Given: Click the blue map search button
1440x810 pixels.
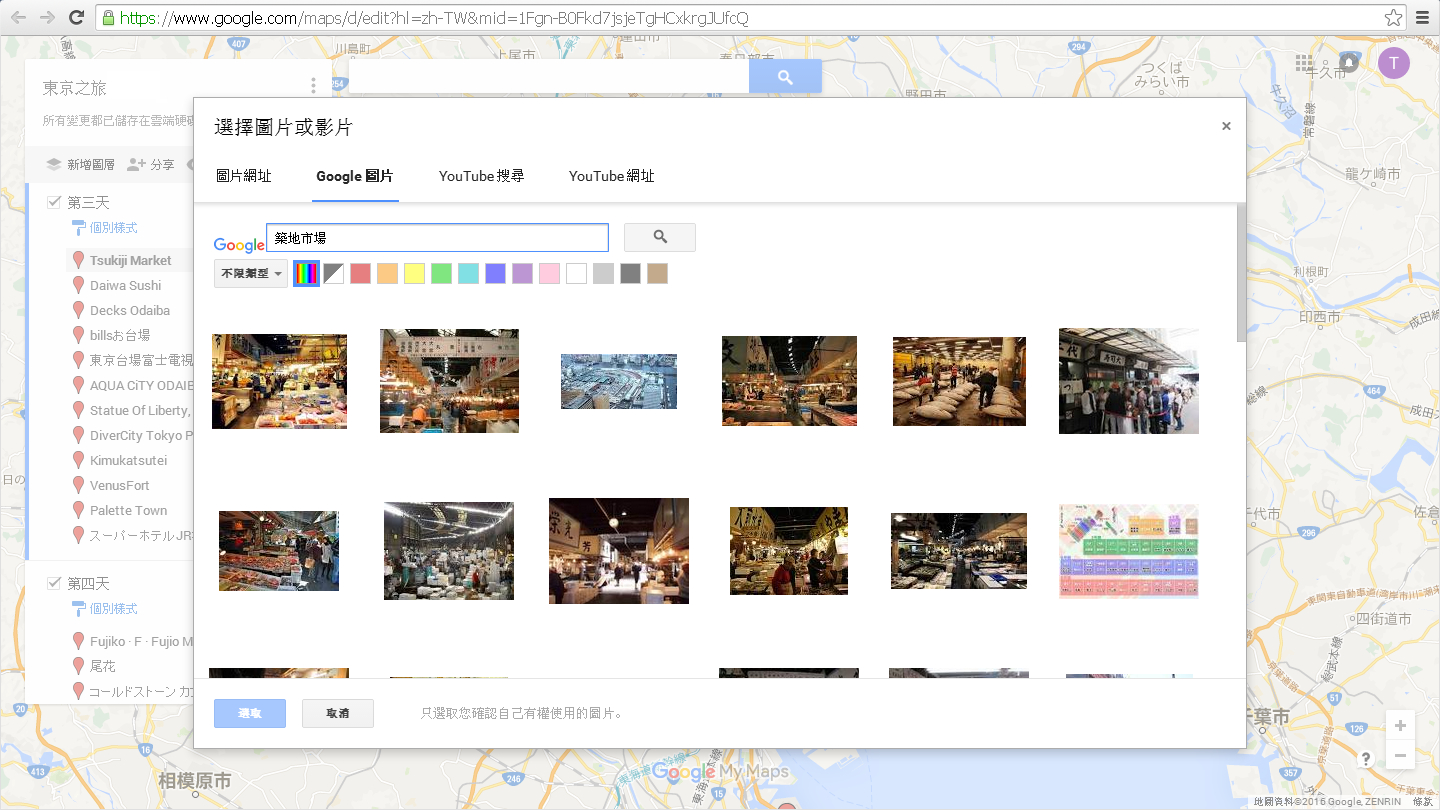Looking at the screenshot, I should point(785,76).
